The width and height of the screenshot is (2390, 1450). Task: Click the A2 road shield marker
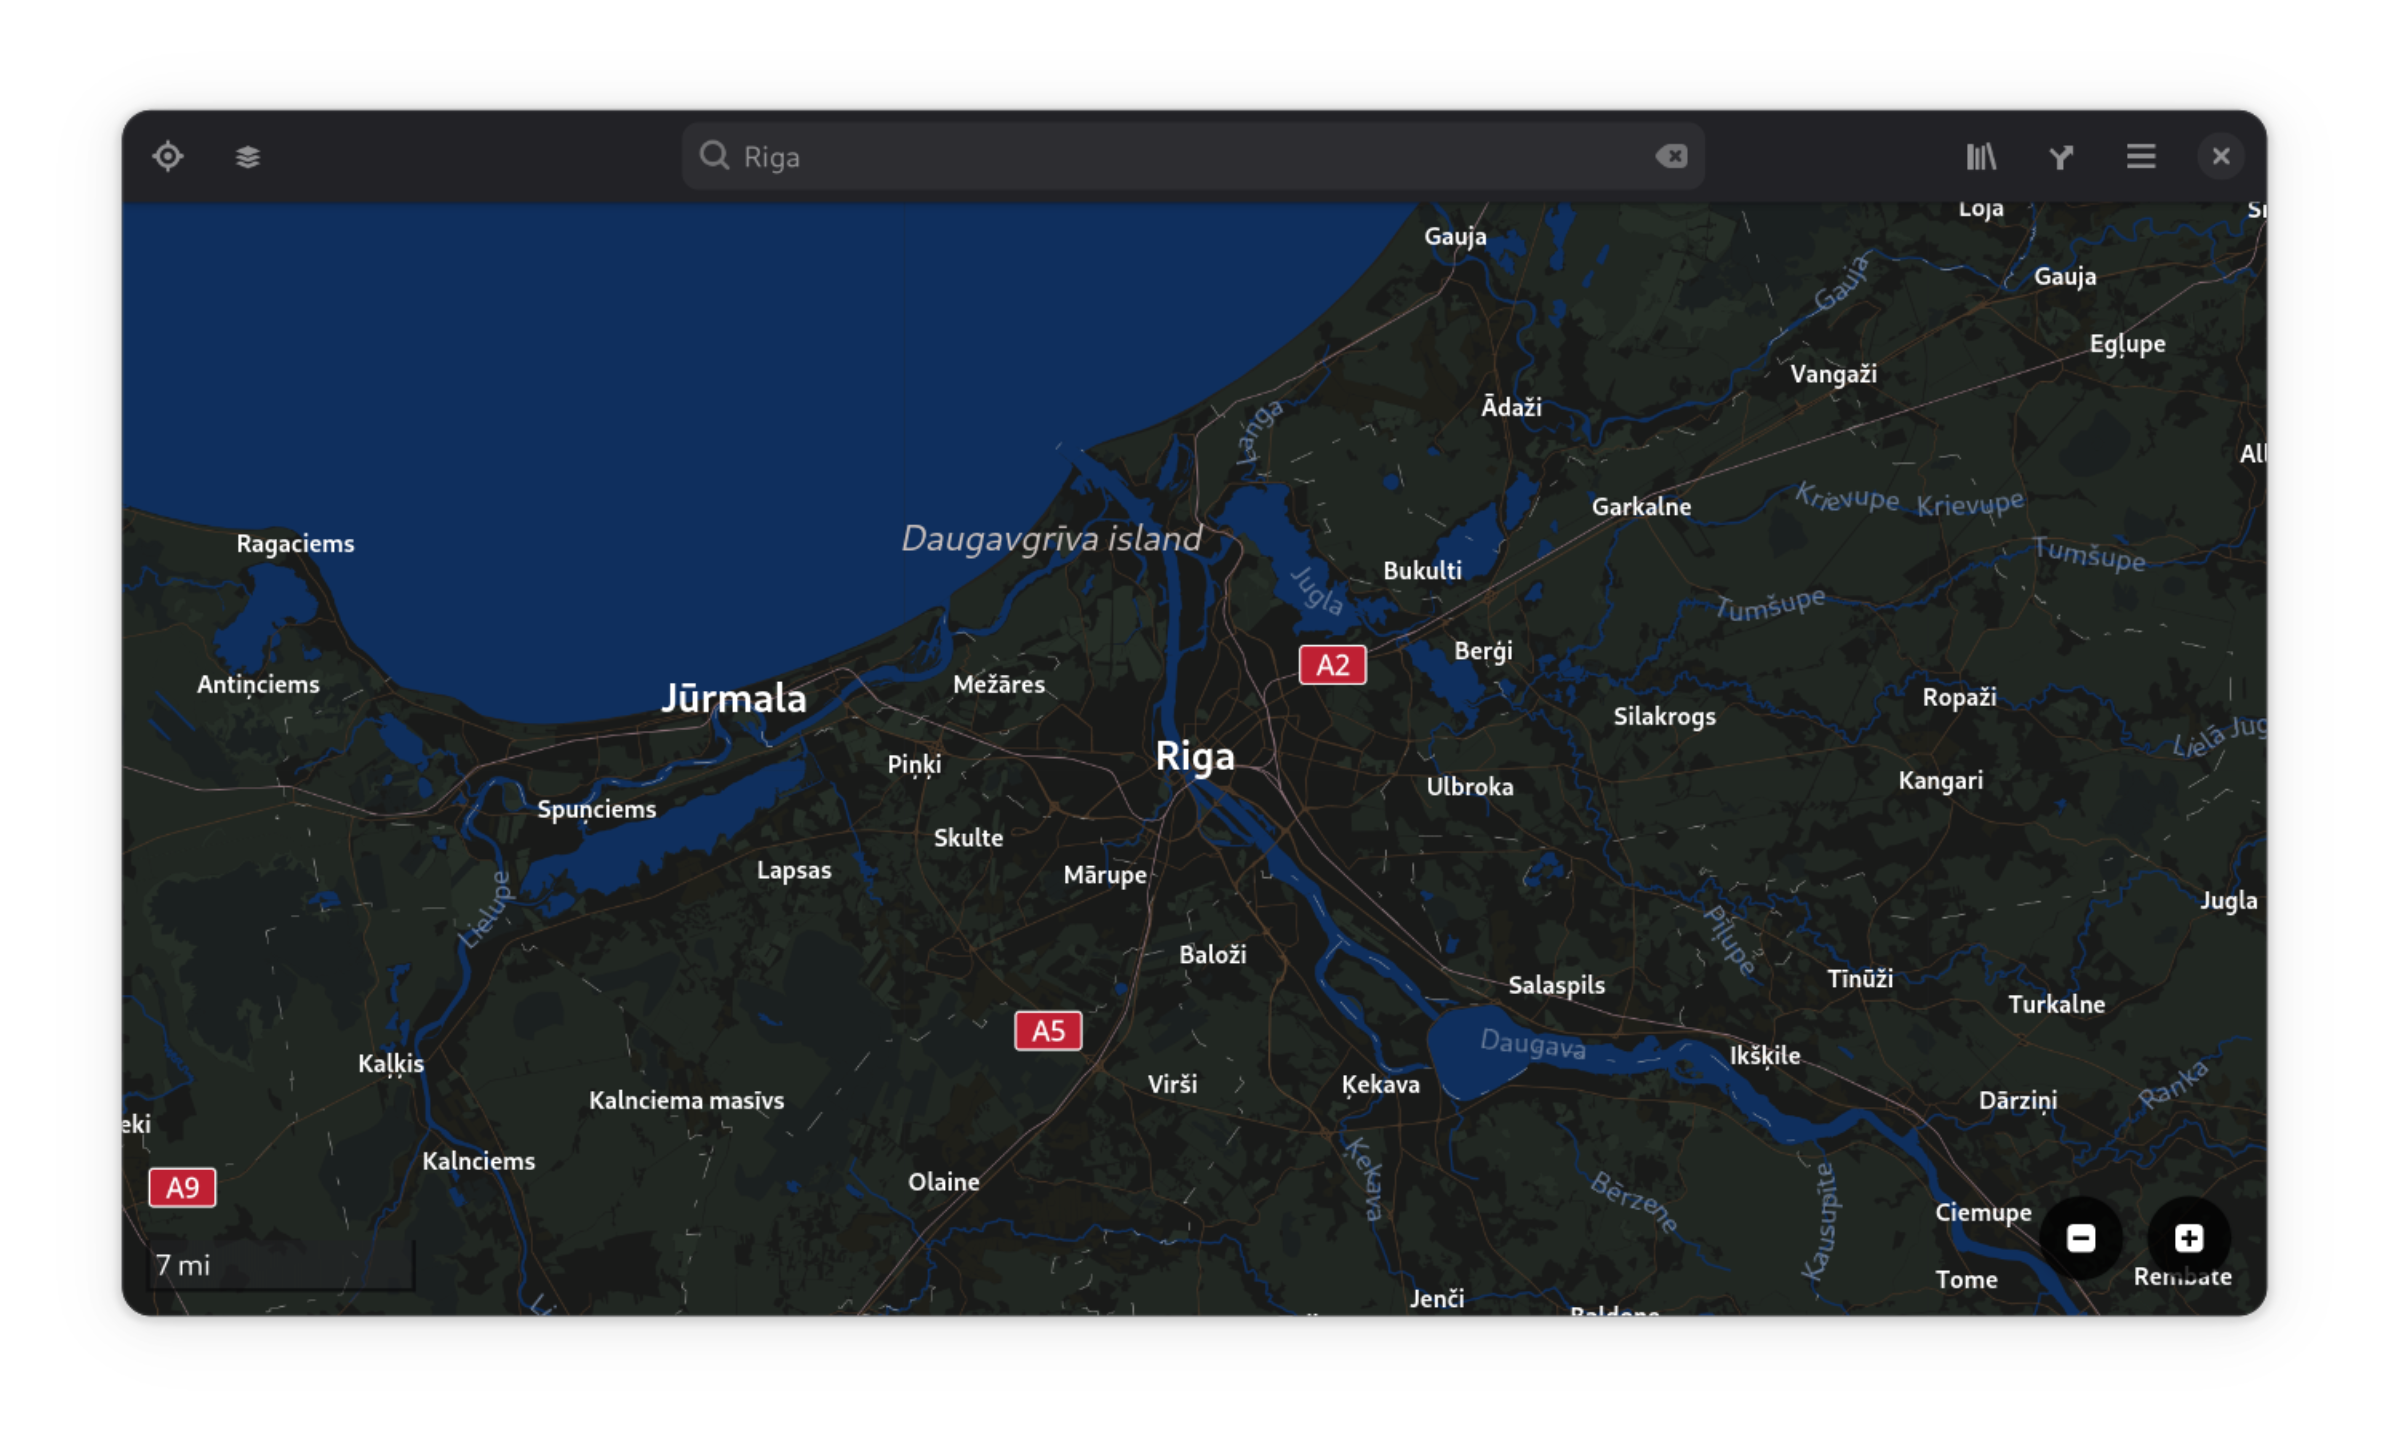1332,665
